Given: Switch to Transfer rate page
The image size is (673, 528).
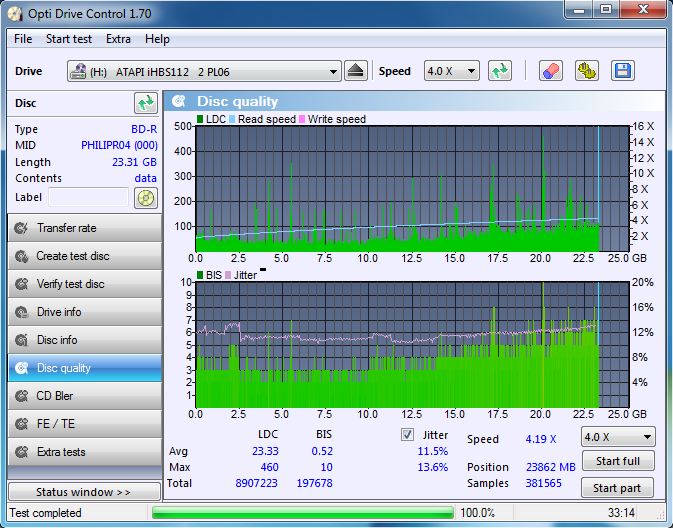Looking at the screenshot, I should 85,228.
